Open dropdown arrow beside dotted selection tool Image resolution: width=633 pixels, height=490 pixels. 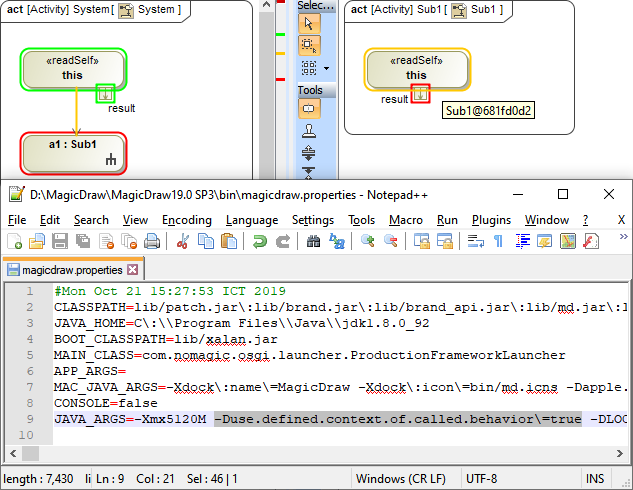pyautogui.click(x=326, y=69)
